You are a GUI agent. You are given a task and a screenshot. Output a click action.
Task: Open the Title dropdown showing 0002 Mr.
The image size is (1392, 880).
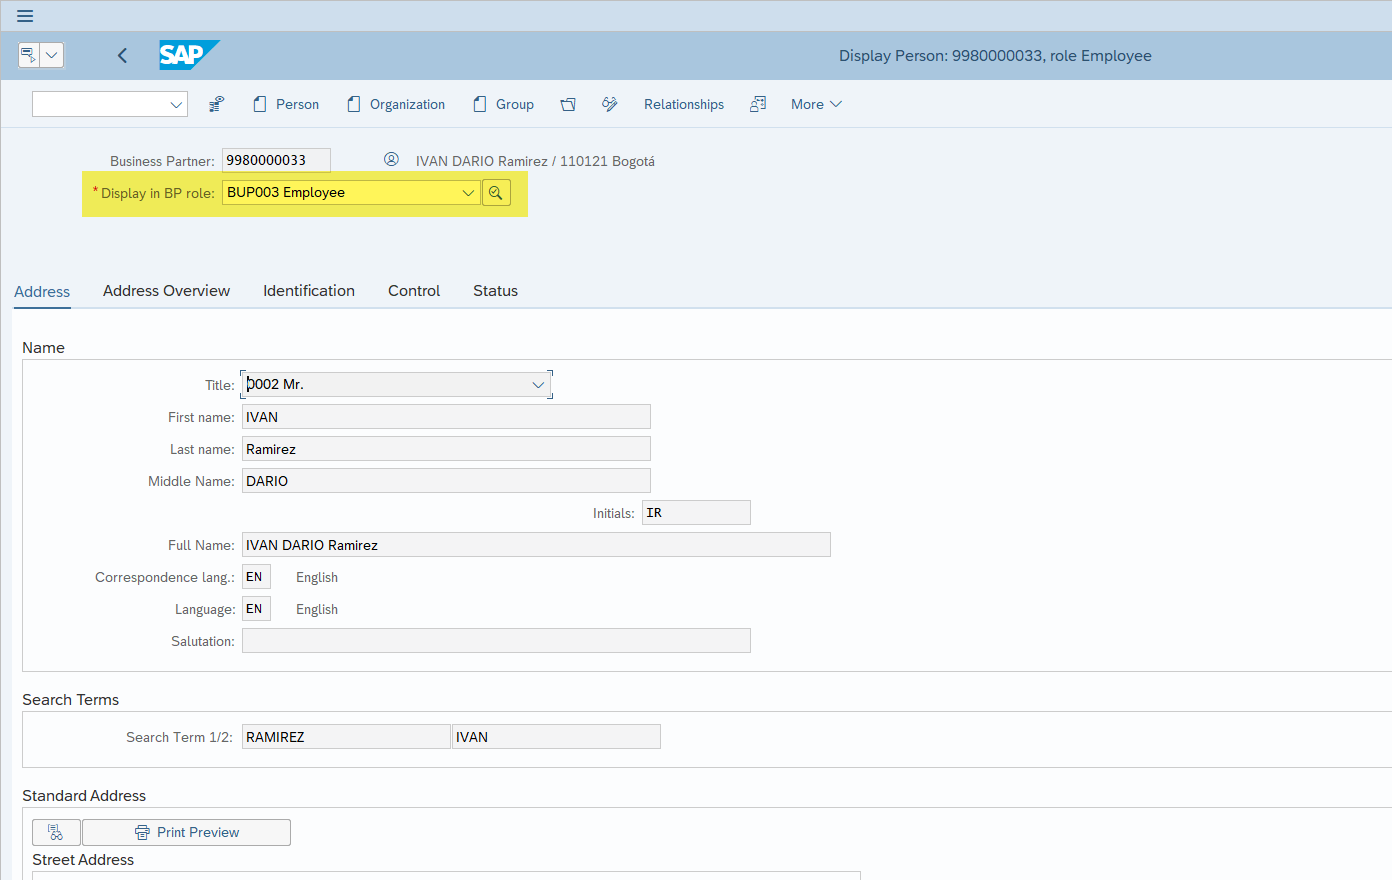(538, 384)
